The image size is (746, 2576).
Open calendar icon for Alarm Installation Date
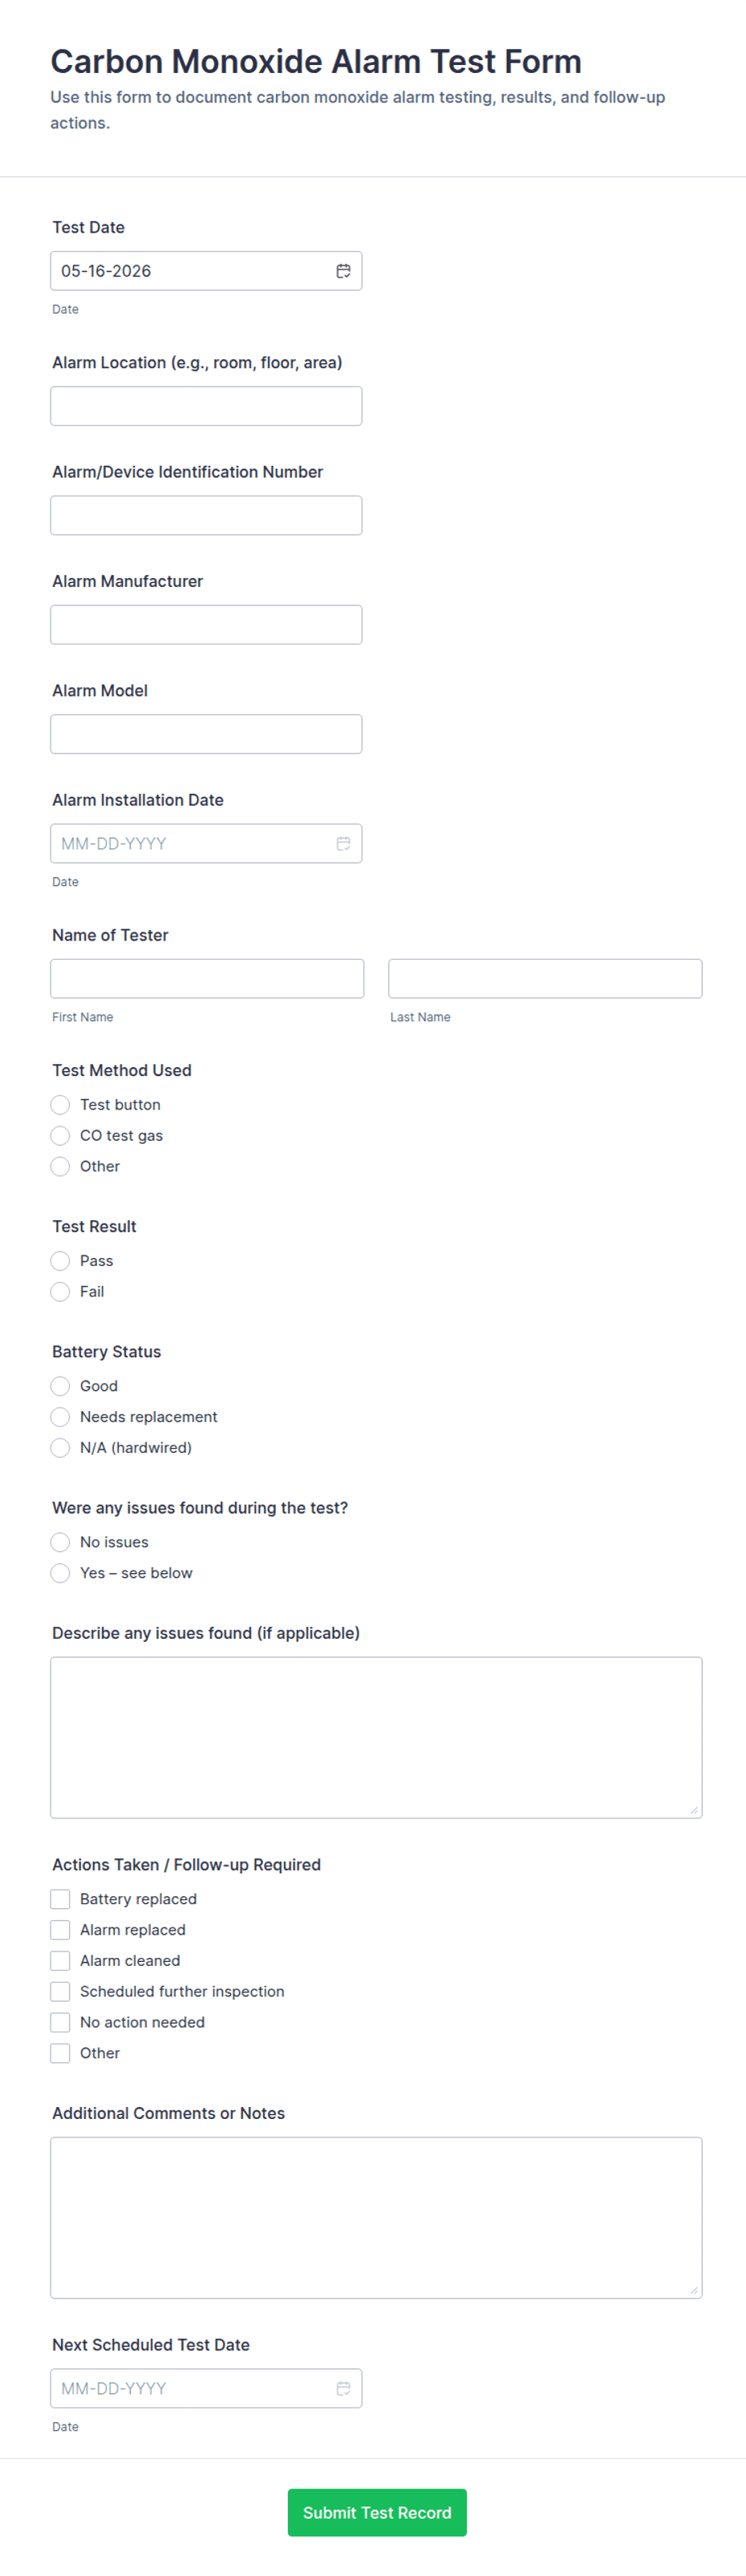(x=343, y=844)
